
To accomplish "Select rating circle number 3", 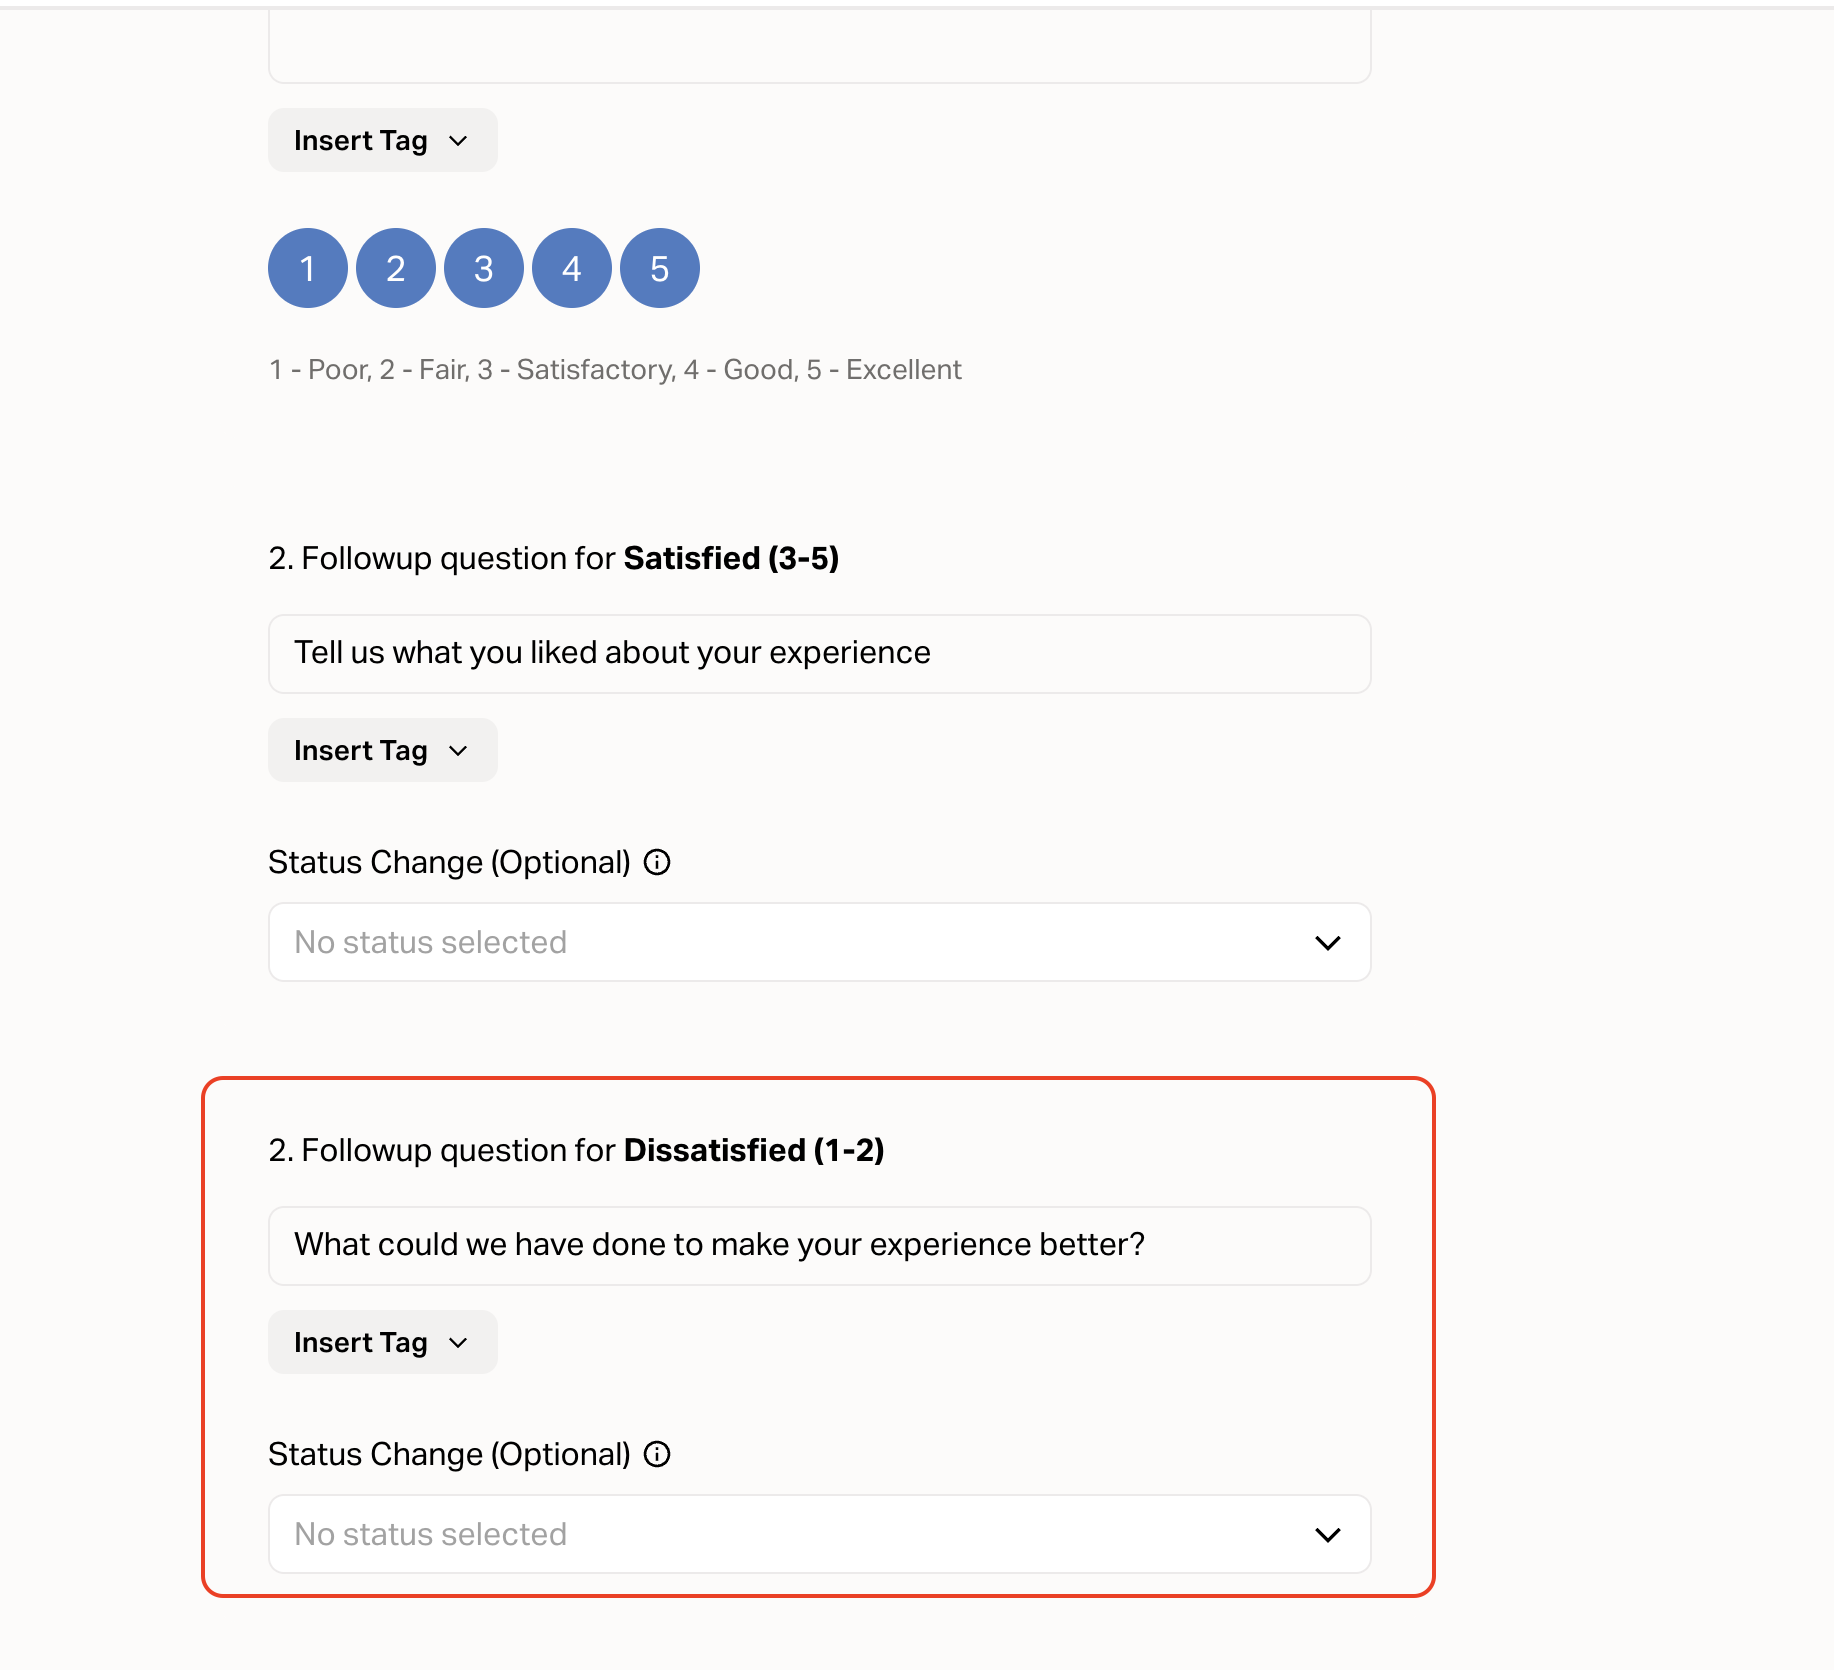I will pyautogui.click(x=484, y=268).
